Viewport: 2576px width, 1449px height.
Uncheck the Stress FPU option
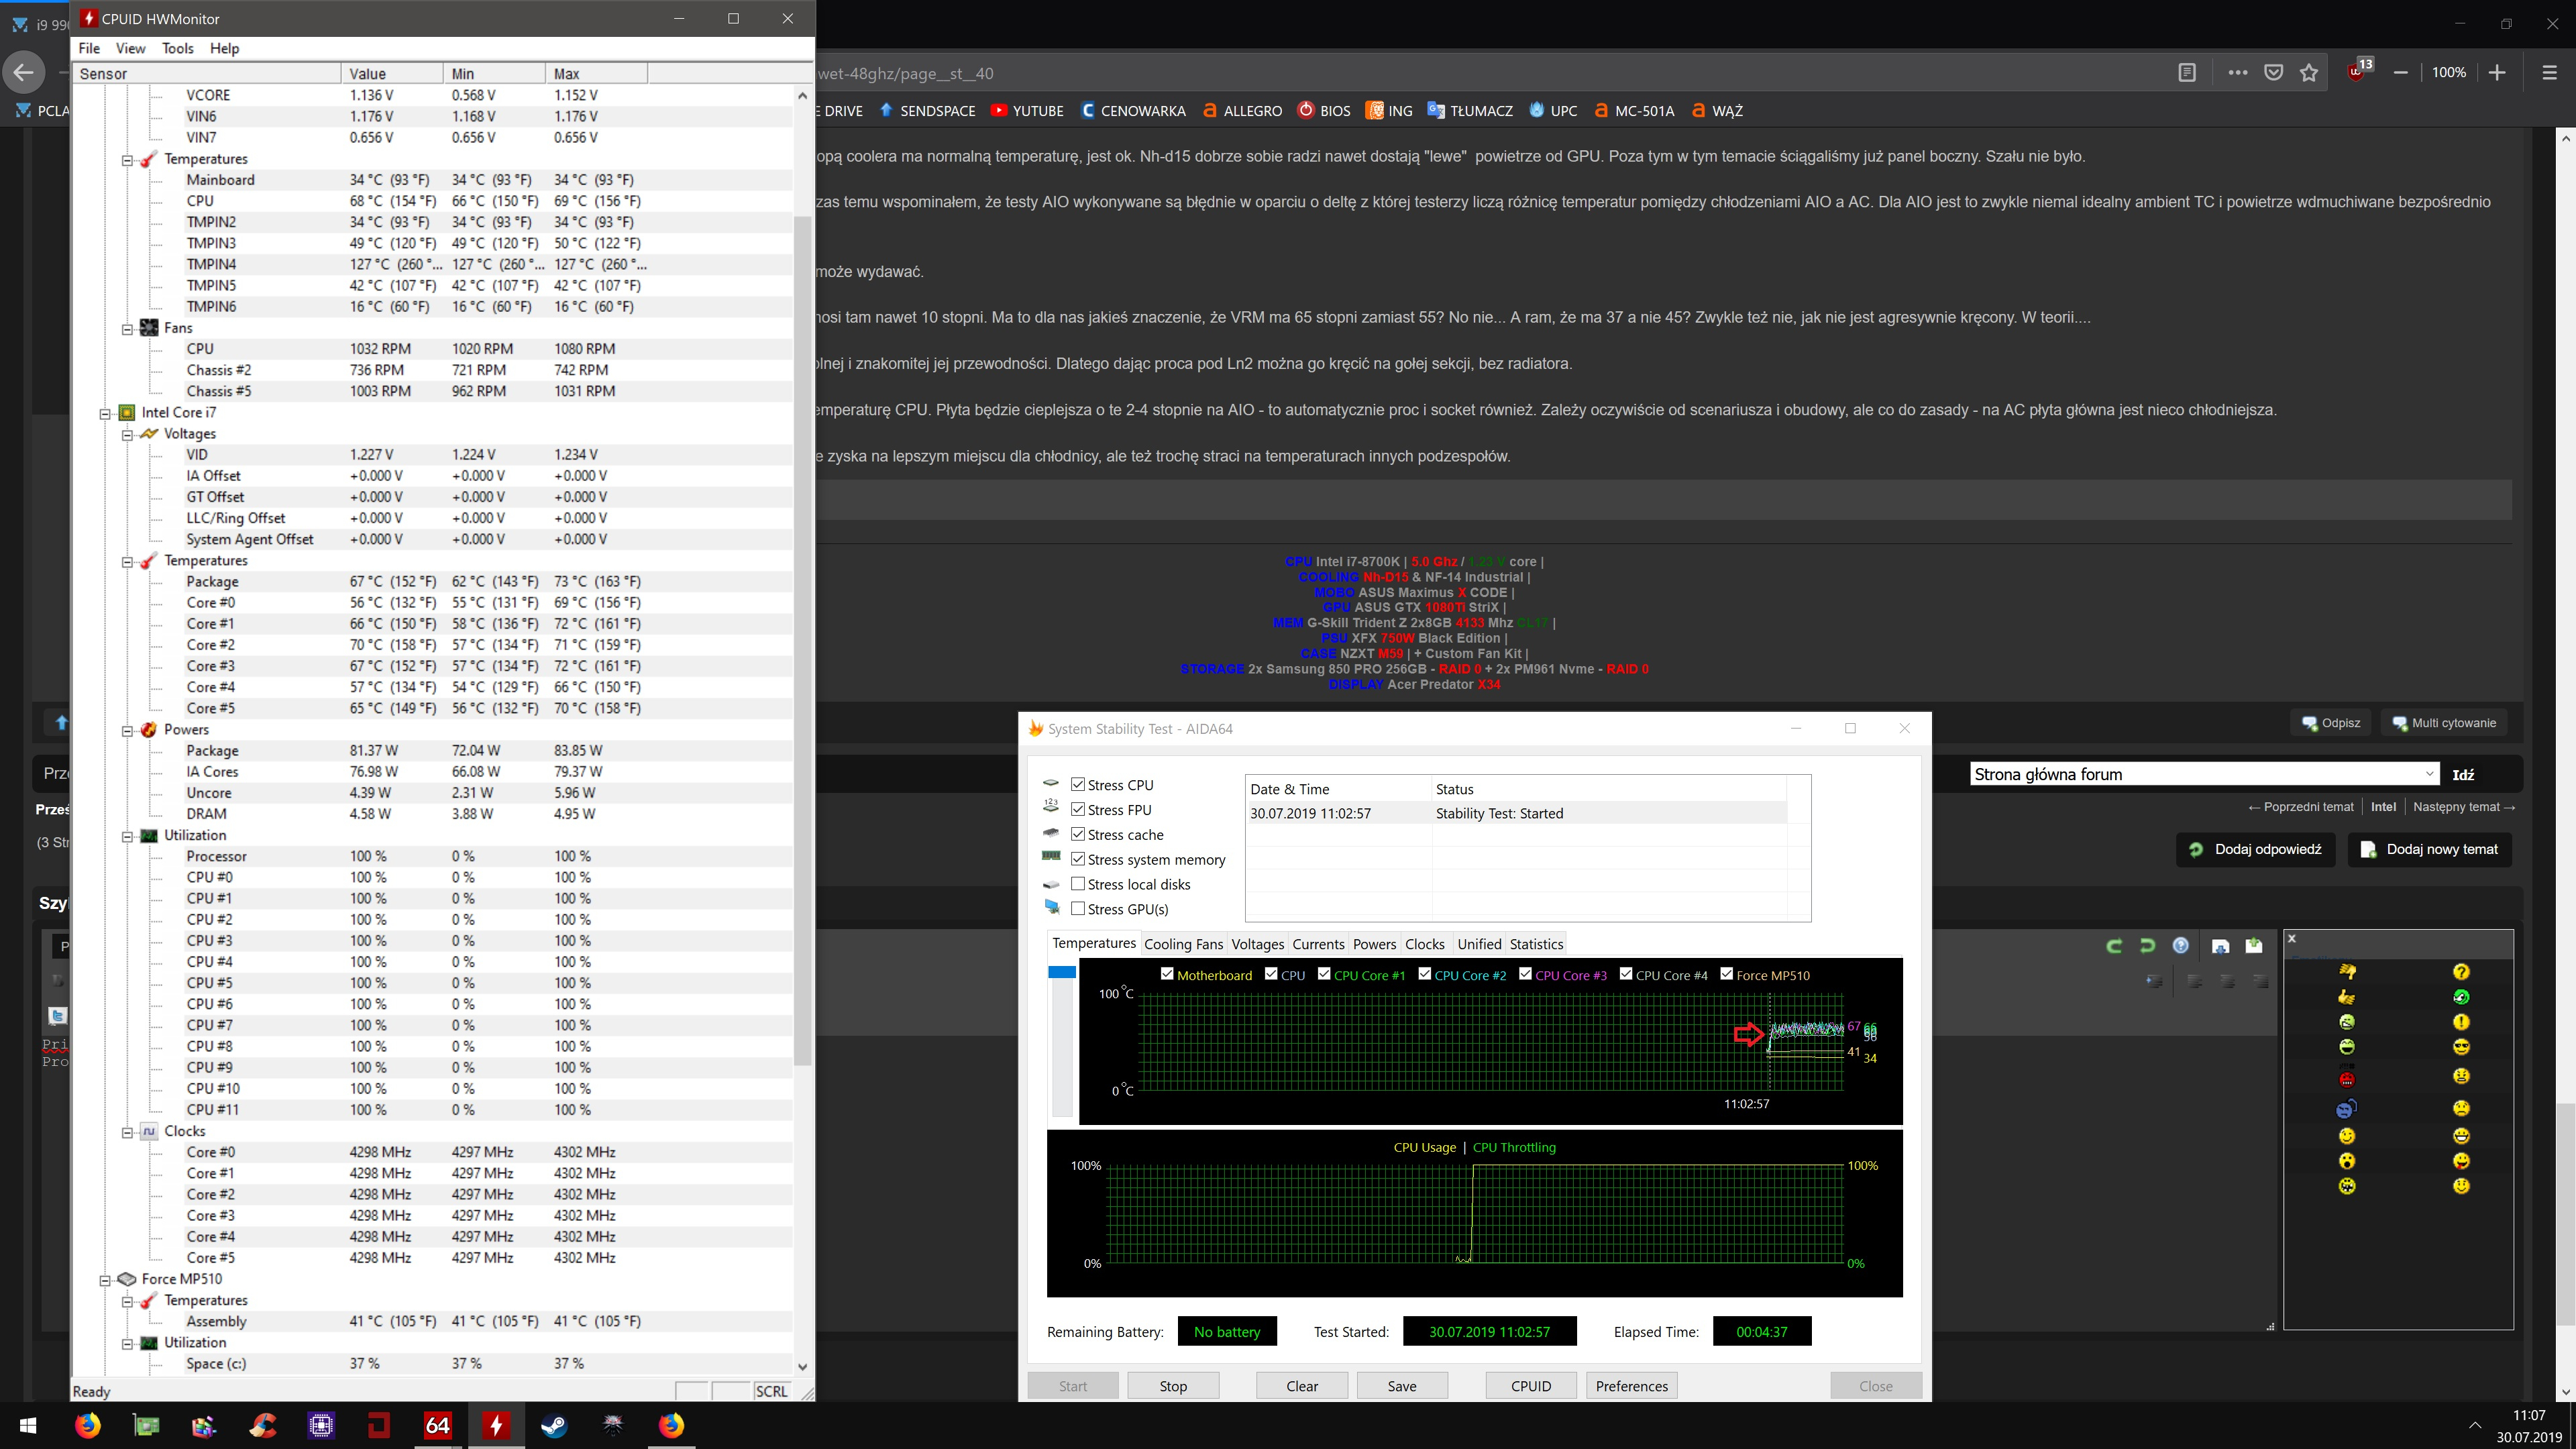click(x=1078, y=810)
